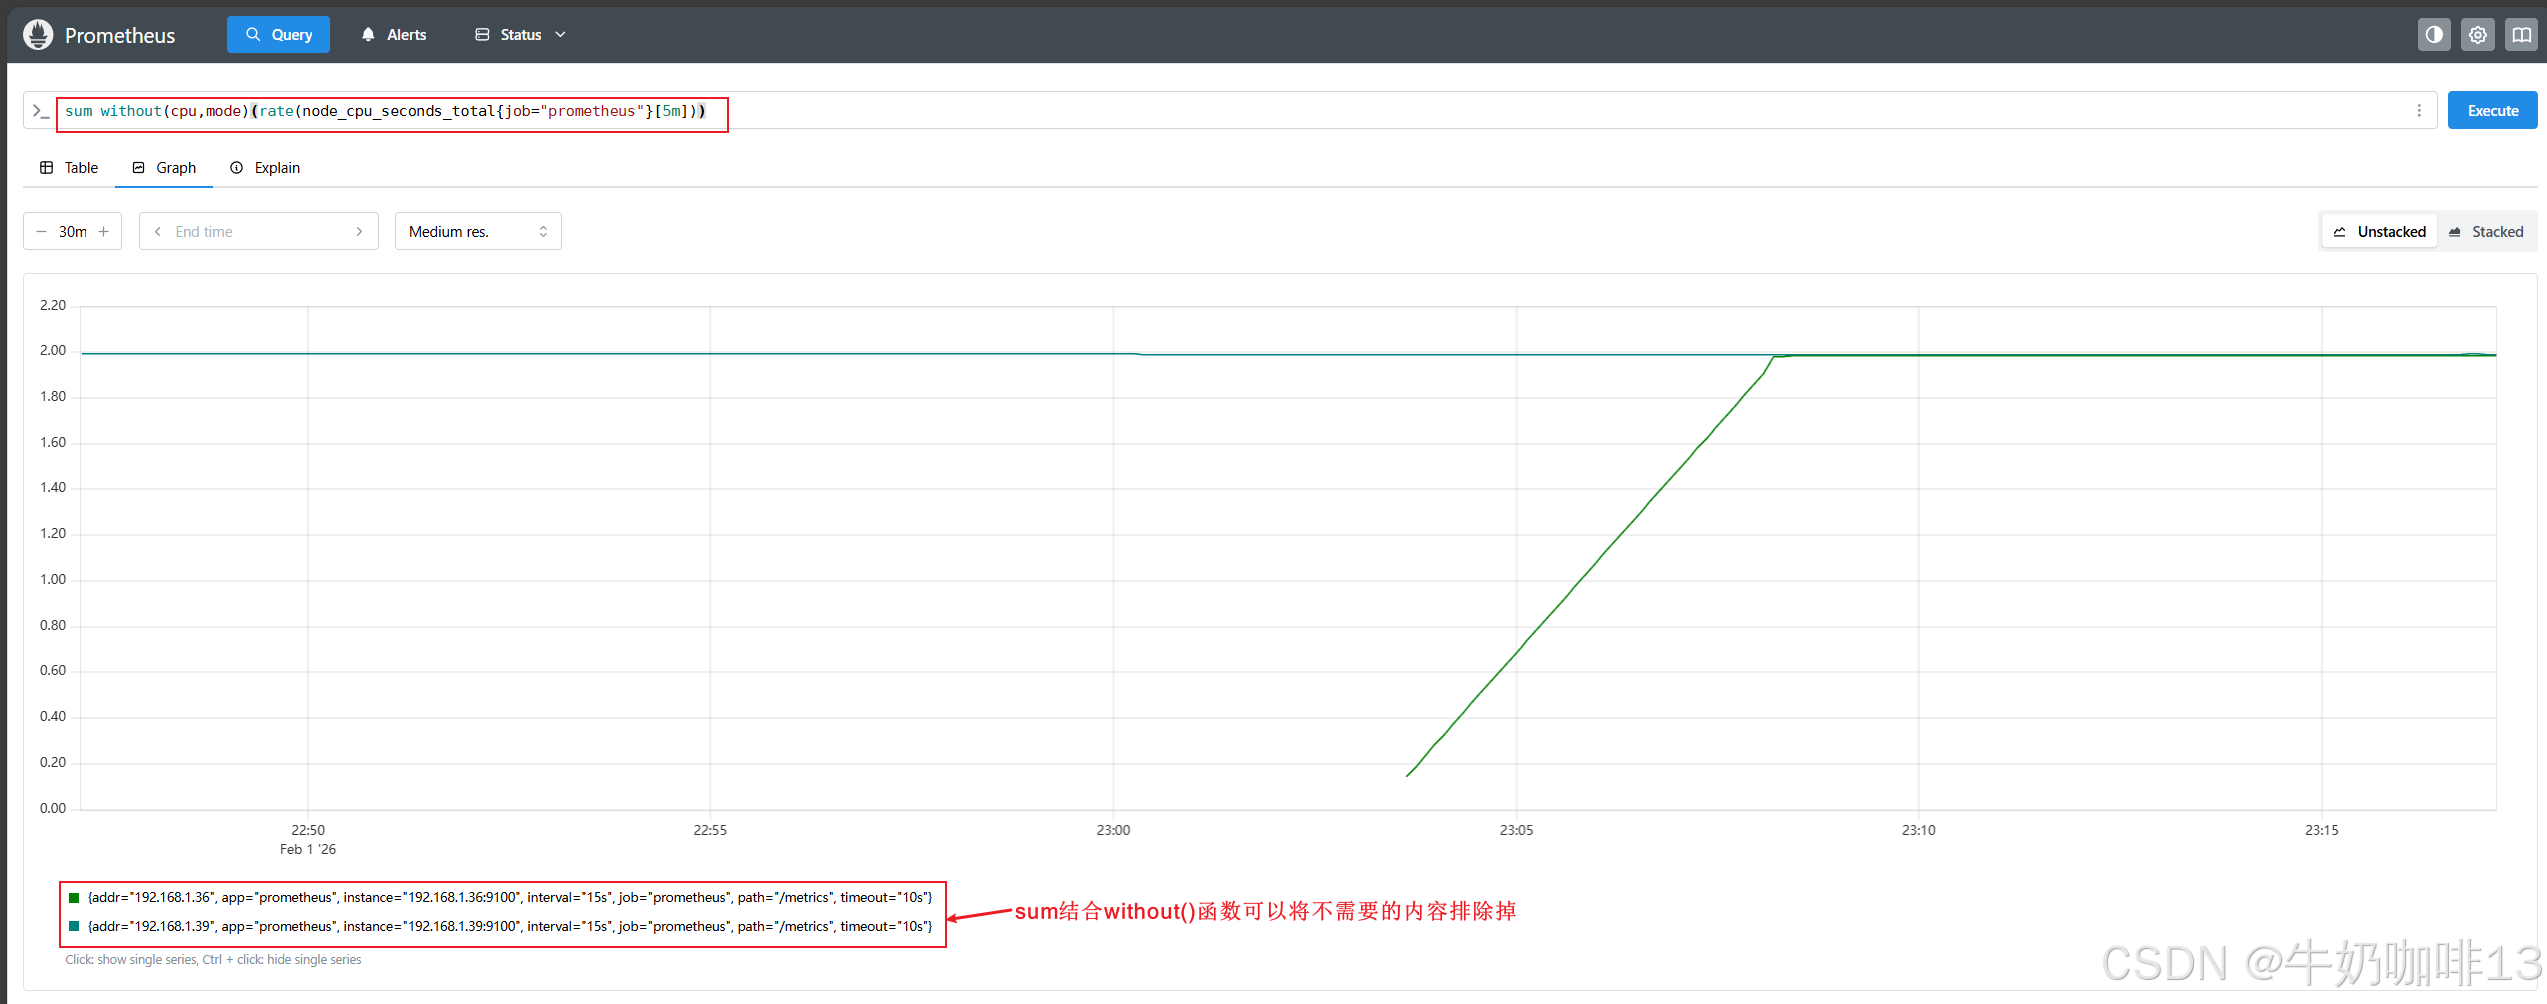Select the Graph tab
Viewport: 2547px width, 1004px height.
pos(164,168)
